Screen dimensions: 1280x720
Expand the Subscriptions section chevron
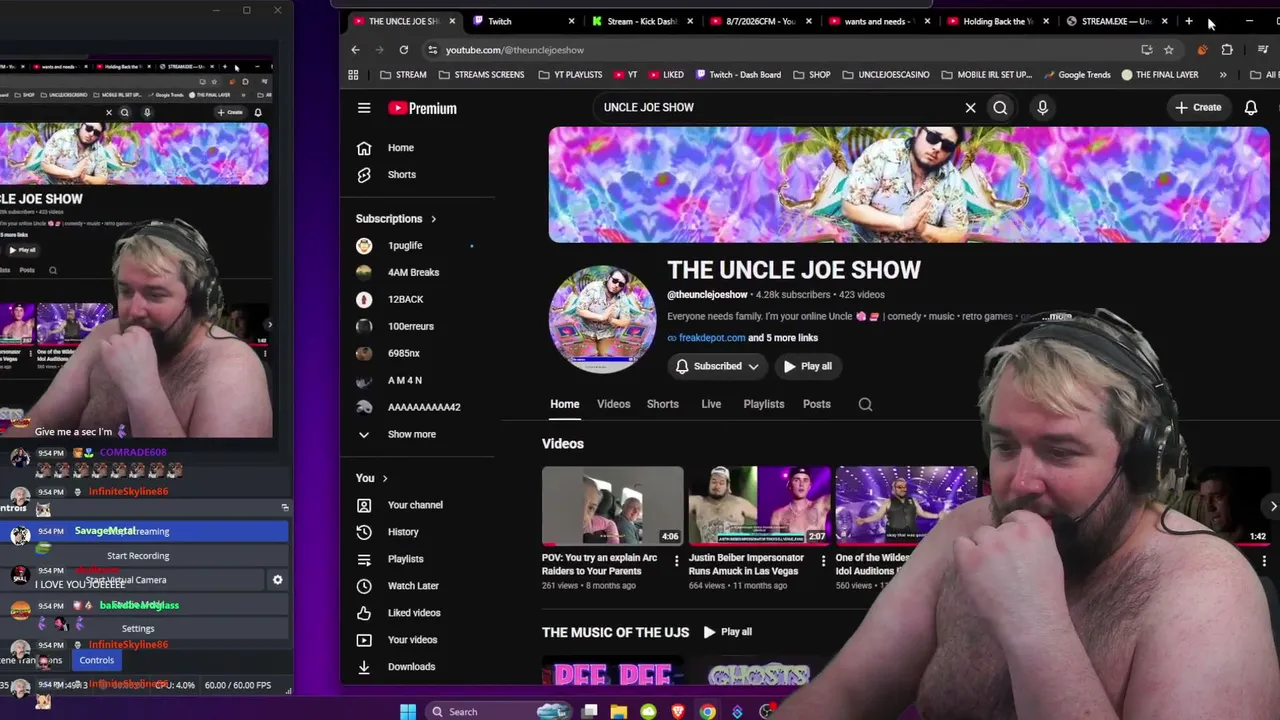[433, 219]
